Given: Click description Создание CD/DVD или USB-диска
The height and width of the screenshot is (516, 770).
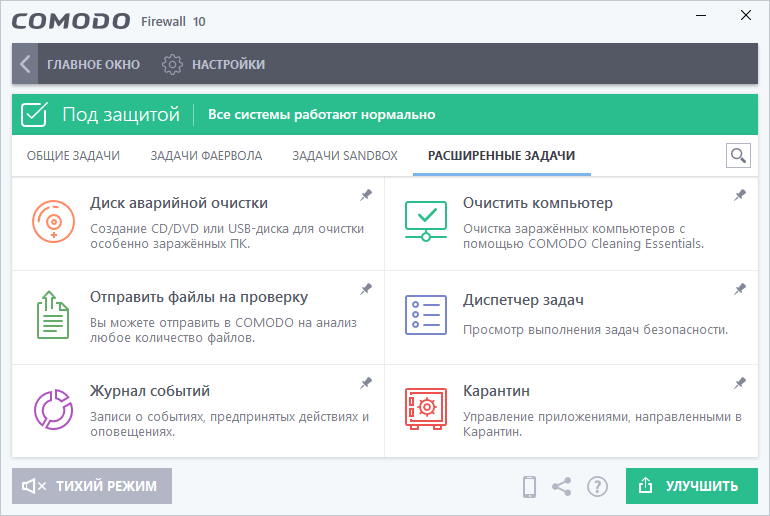Looking at the screenshot, I should coord(227,236).
